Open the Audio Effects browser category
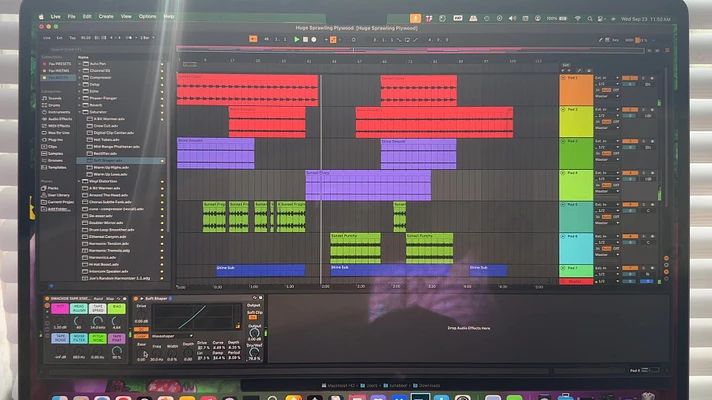This screenshot has width=712, height=400. [x=59, y=119]
